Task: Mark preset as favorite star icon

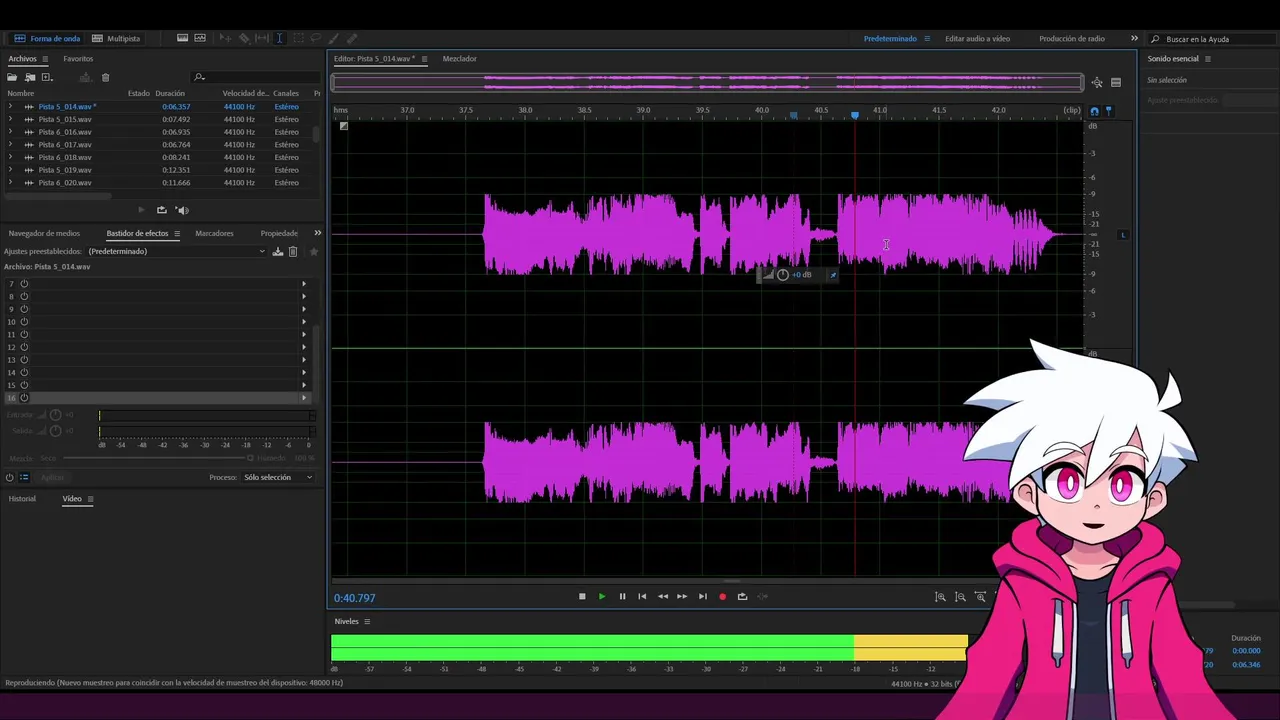Action: (313, 252)
